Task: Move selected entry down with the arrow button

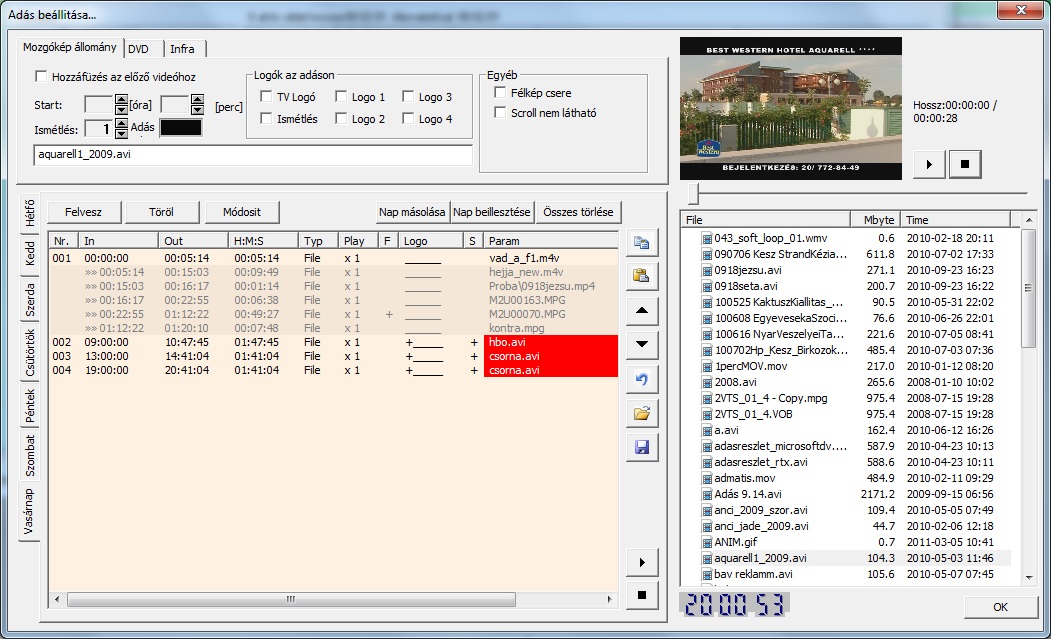Action: pos(641,345)
